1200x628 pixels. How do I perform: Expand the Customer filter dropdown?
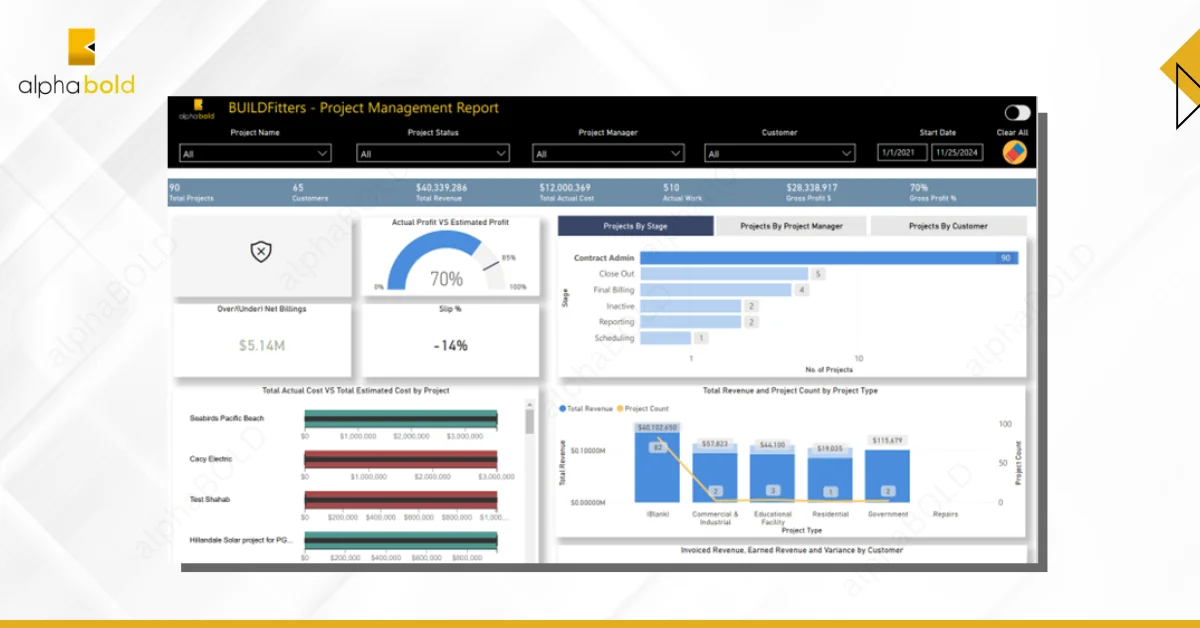pos(780,153)
